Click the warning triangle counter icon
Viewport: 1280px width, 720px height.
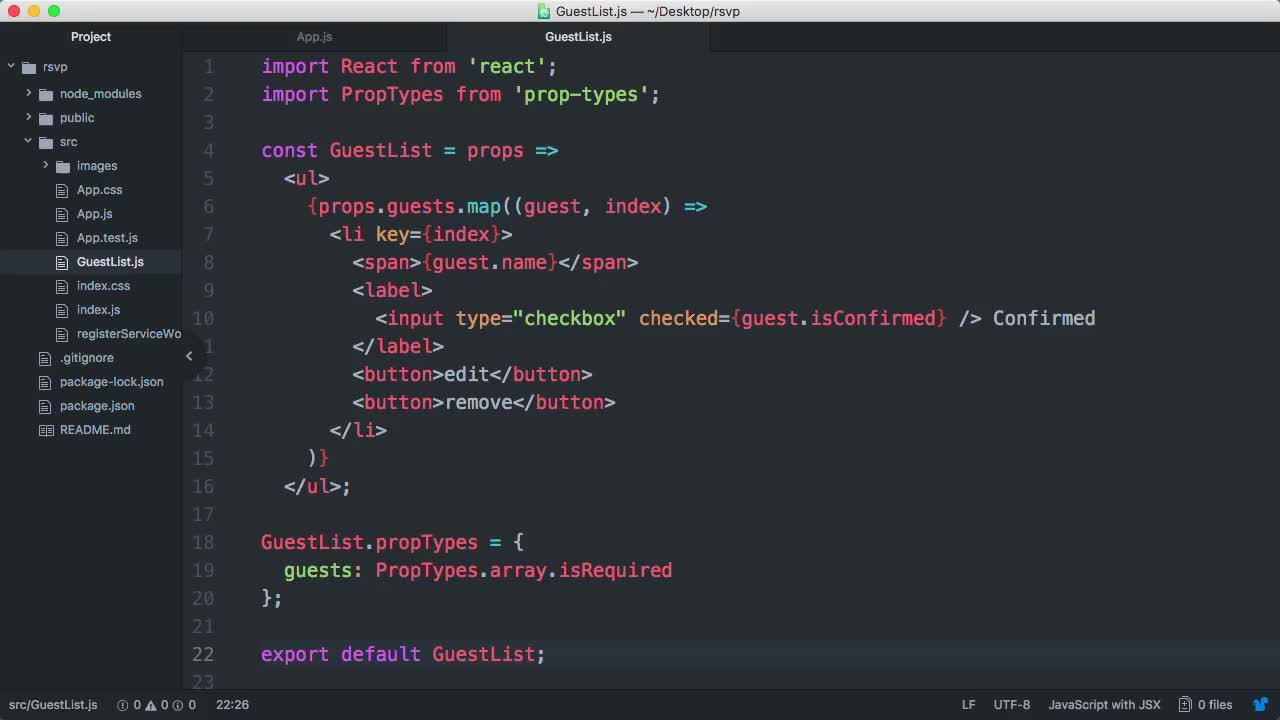tap(150, 704)
